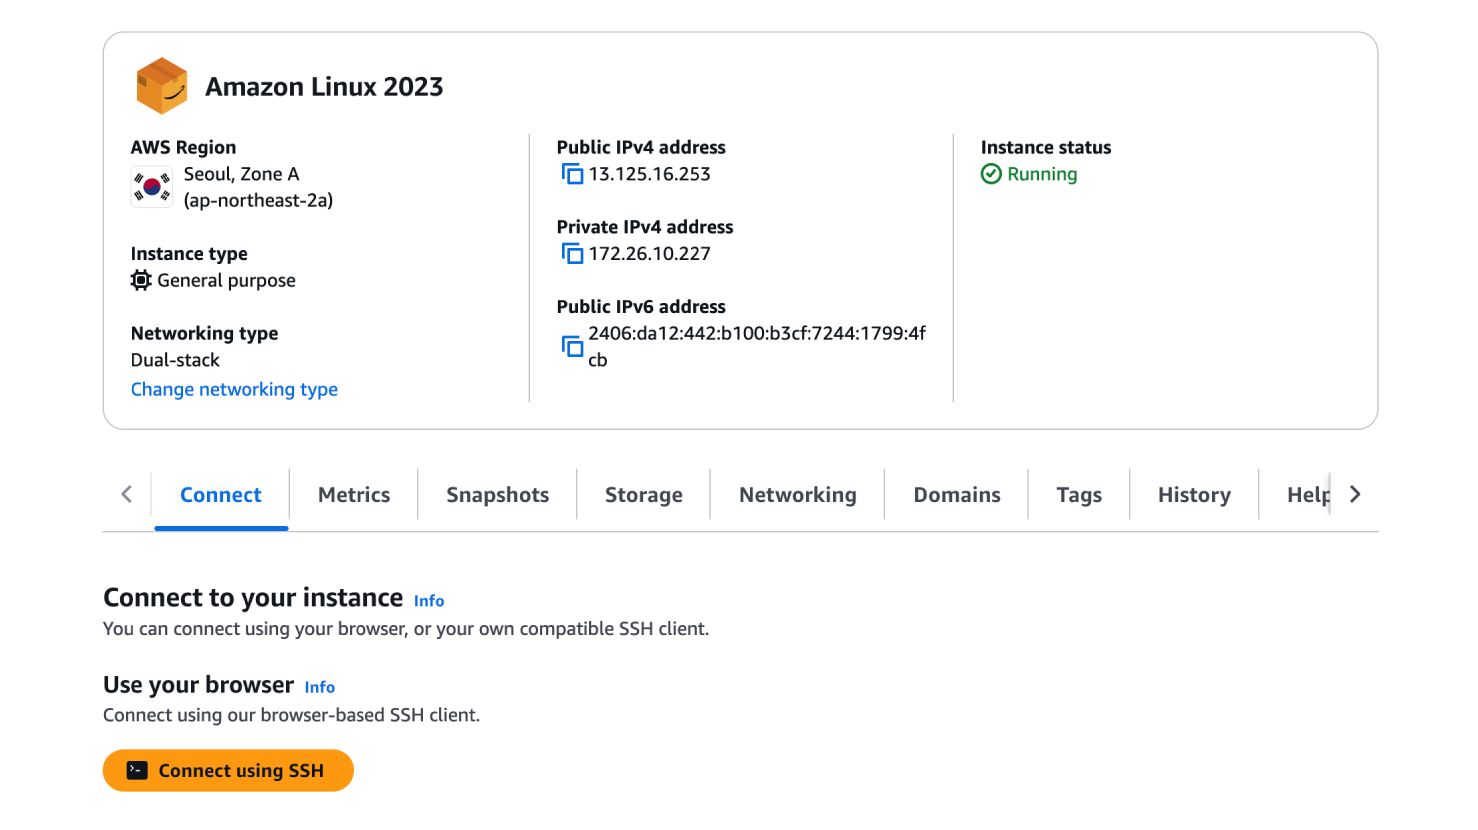View the Tags tab
1478x830 pixels.
pos(1079,495)
